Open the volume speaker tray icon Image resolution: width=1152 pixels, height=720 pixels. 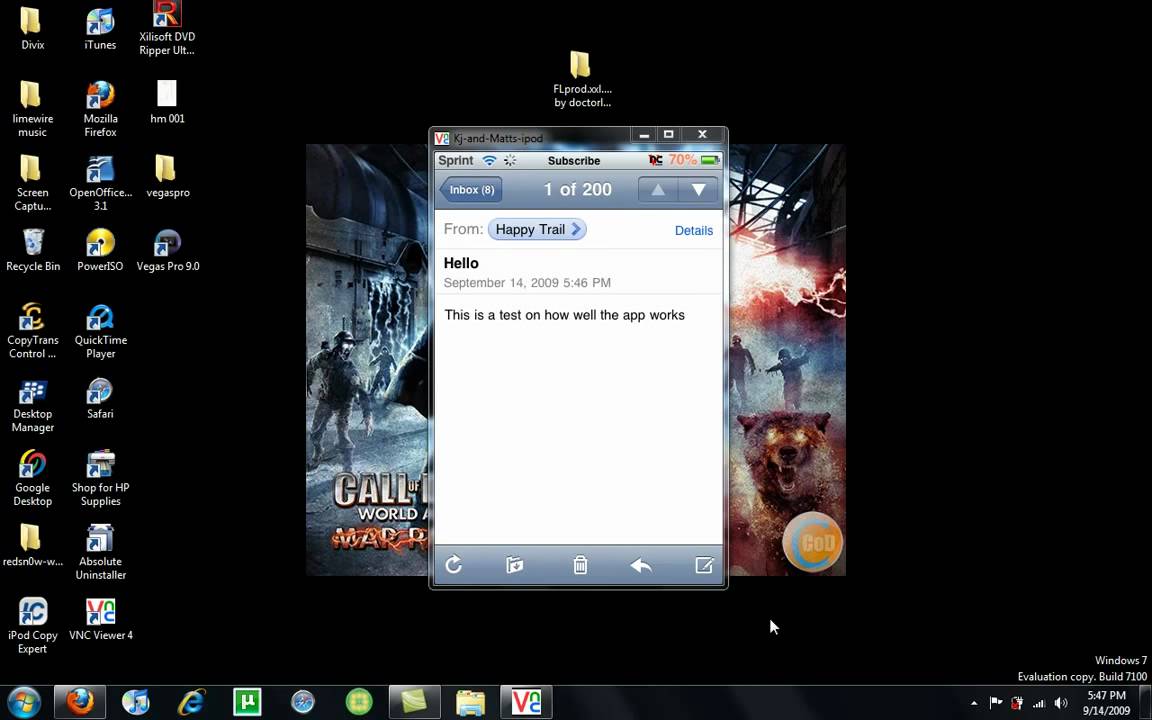[x=1061, y=703]
